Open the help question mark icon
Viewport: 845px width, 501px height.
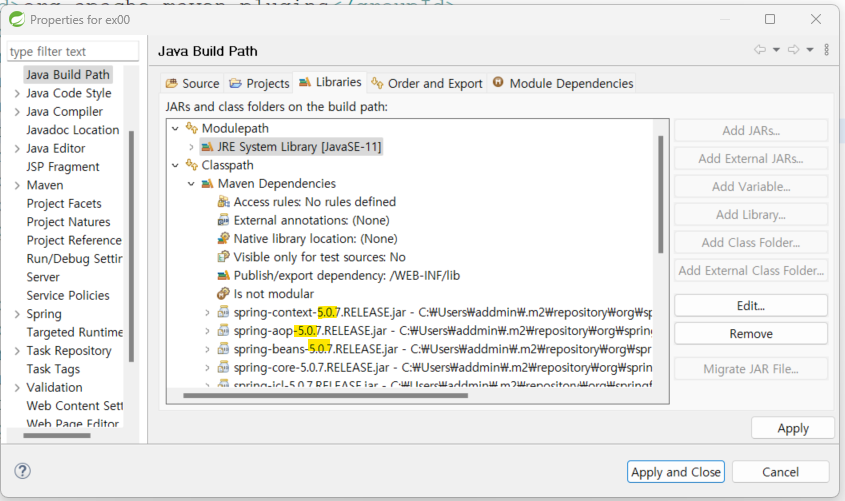point(22,471)
